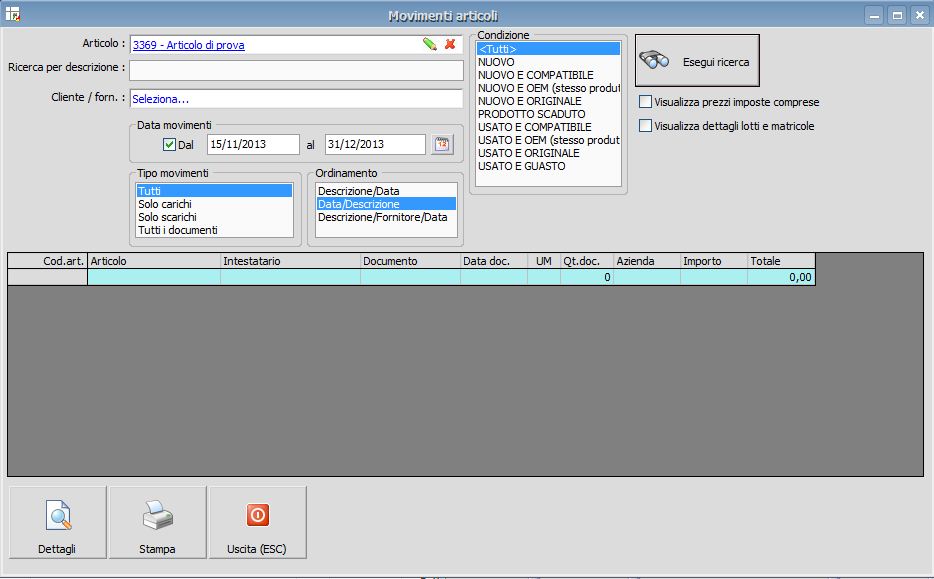Image resolution: width=934 pixels, height=579 pixels.
Task: Click the Intestatario column header
Action: [290, 261]
